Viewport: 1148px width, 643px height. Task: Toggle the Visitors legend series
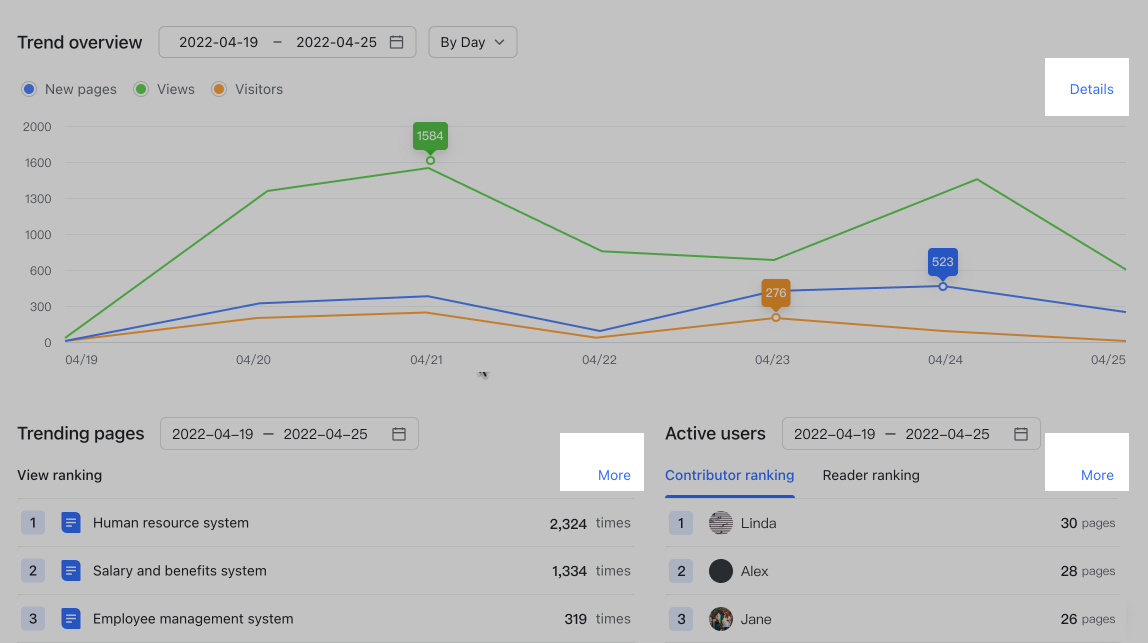247,89
